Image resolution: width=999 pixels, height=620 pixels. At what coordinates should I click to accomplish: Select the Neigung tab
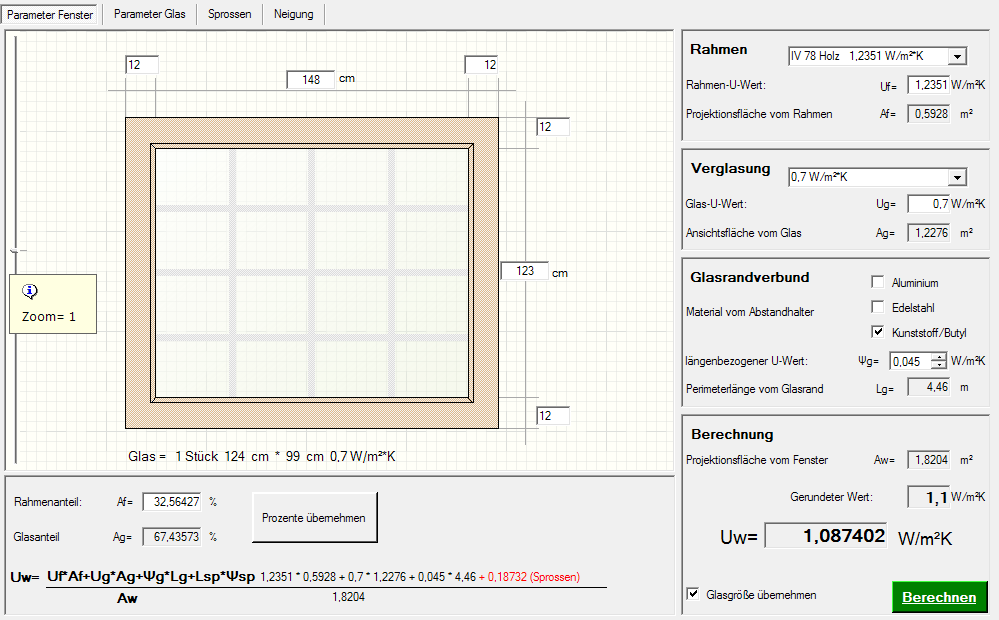(293, 14)
